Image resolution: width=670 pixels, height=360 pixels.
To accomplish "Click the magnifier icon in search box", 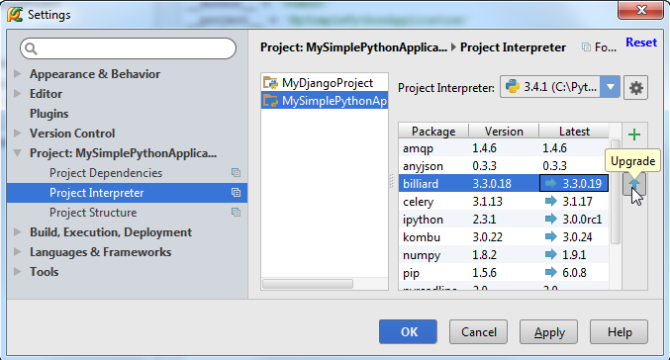I will point(31,49).
